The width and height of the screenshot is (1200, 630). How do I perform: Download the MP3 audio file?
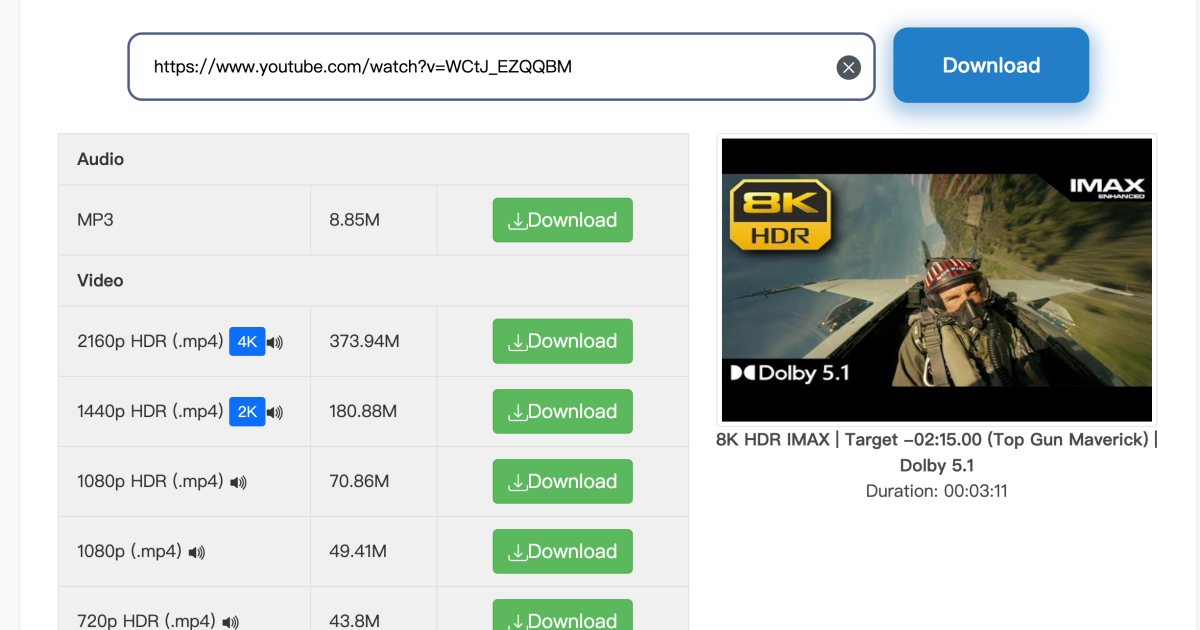pos(563,220)
